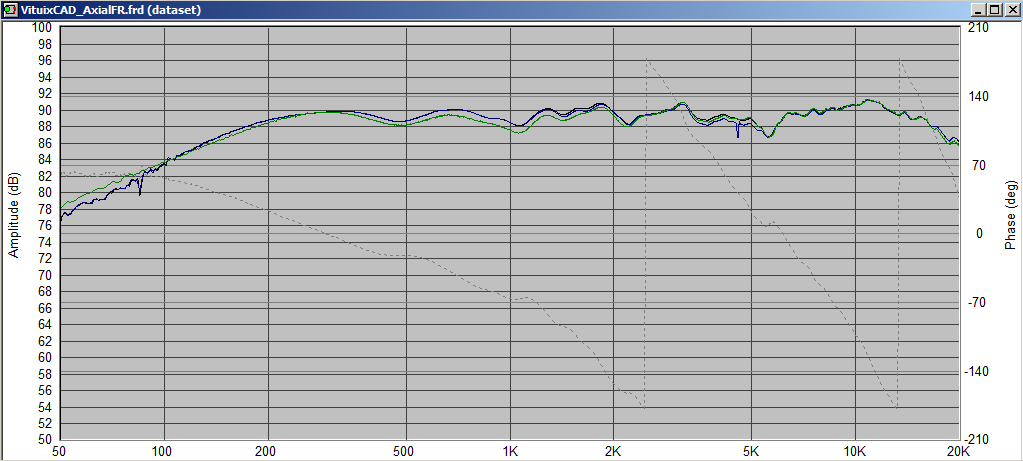This screenshot has height=461, width=1023.
Task: Click the '500' frequency axis label
Action: coord(405,451)
